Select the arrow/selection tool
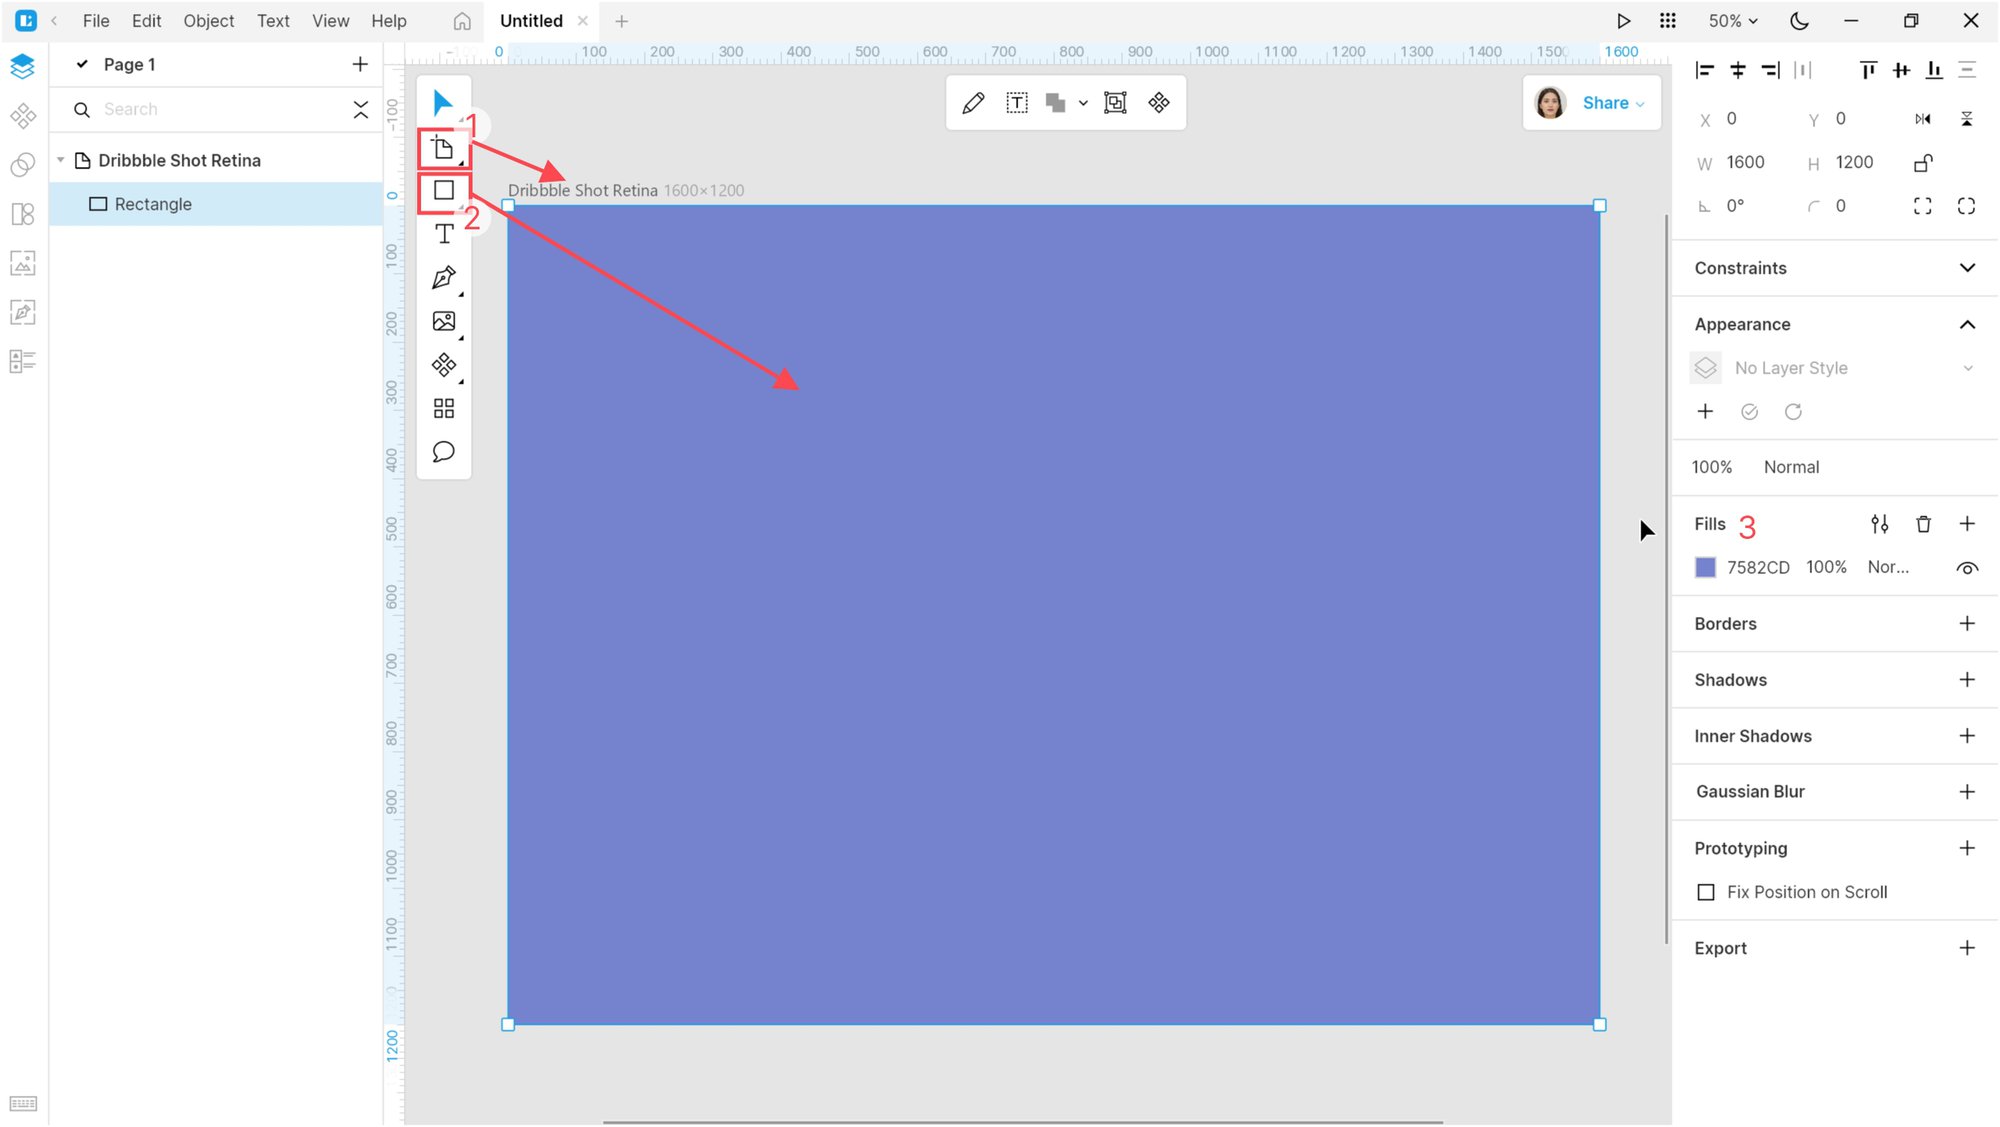 [444, 103]
